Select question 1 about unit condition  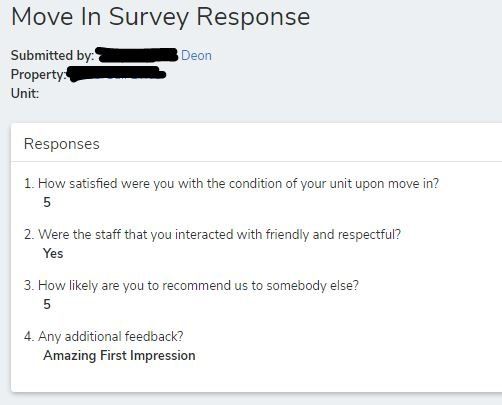(231, 184)
